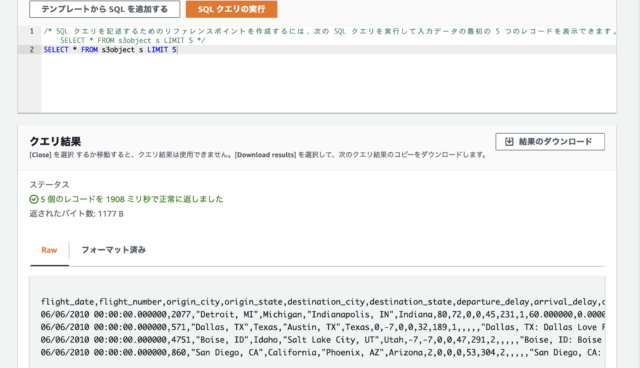Click the green success checkmark status icon
The image size is (640, 368).
34,199
